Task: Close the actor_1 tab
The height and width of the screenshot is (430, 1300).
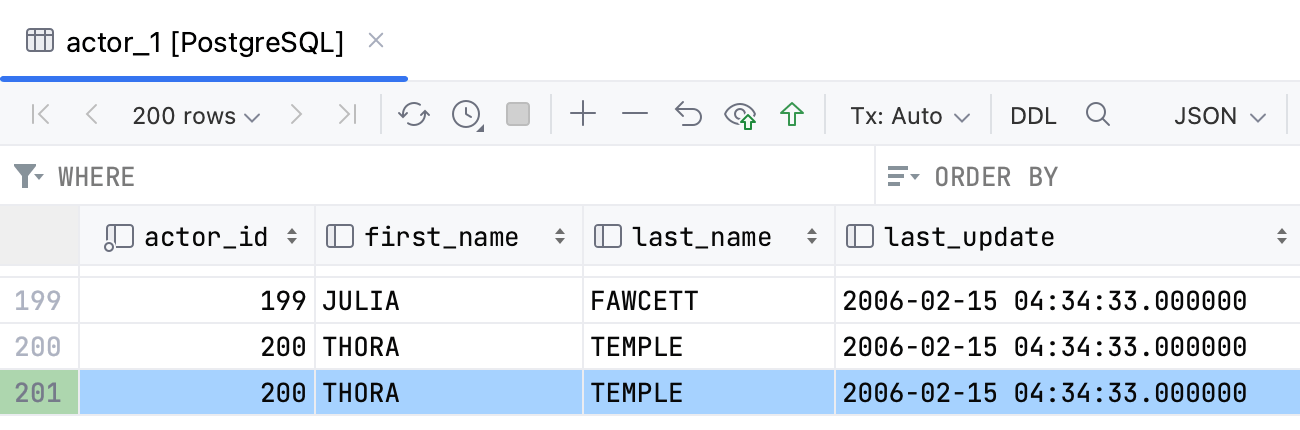Action: point(376,41)
